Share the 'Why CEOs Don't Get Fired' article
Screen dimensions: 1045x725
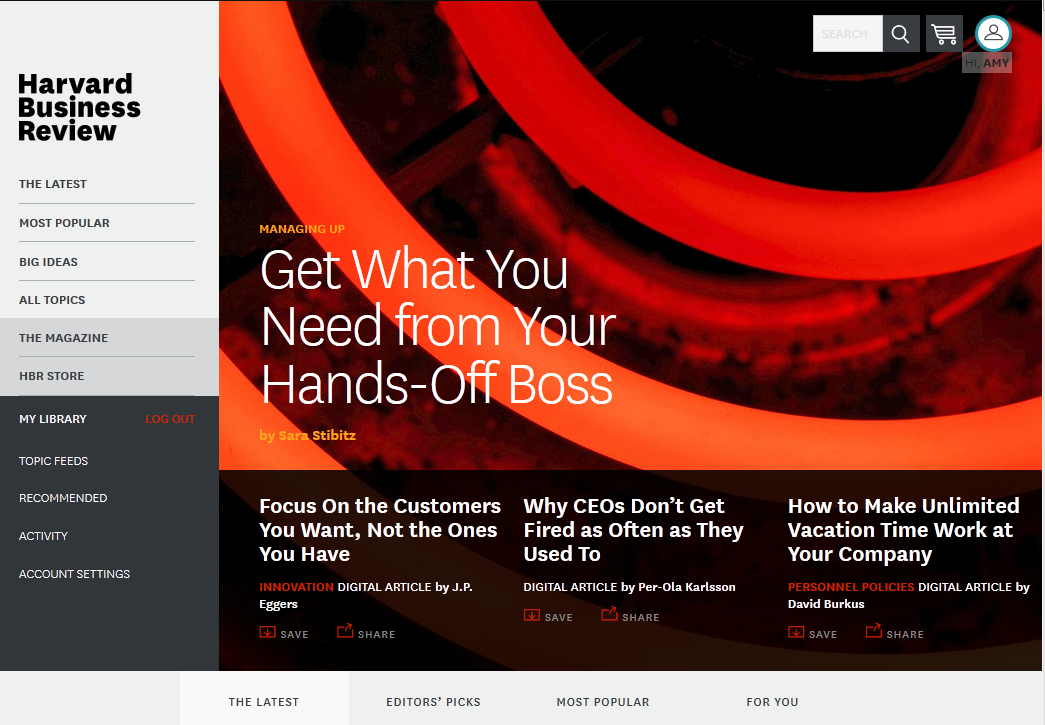630,616
